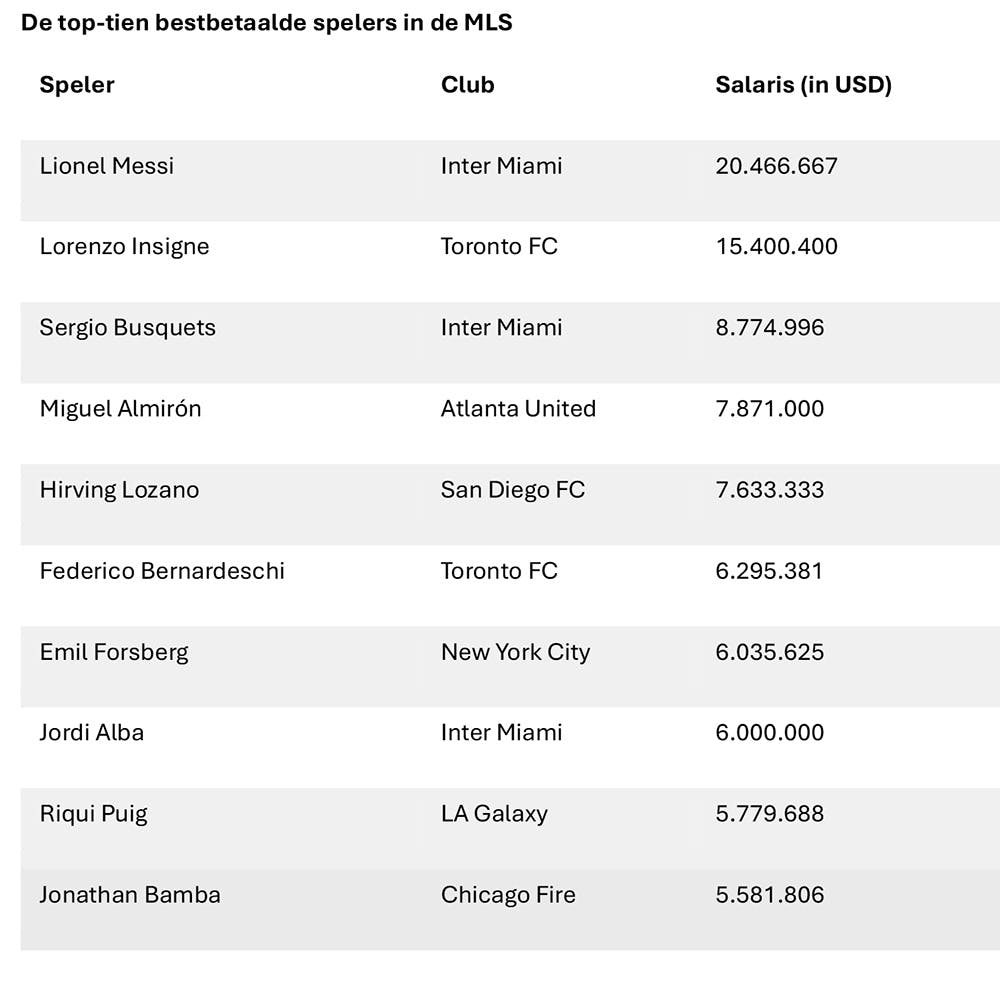Click Jonathan Bamba's name
This screenshot has width=1000, height=986.
tap(130, 895)
